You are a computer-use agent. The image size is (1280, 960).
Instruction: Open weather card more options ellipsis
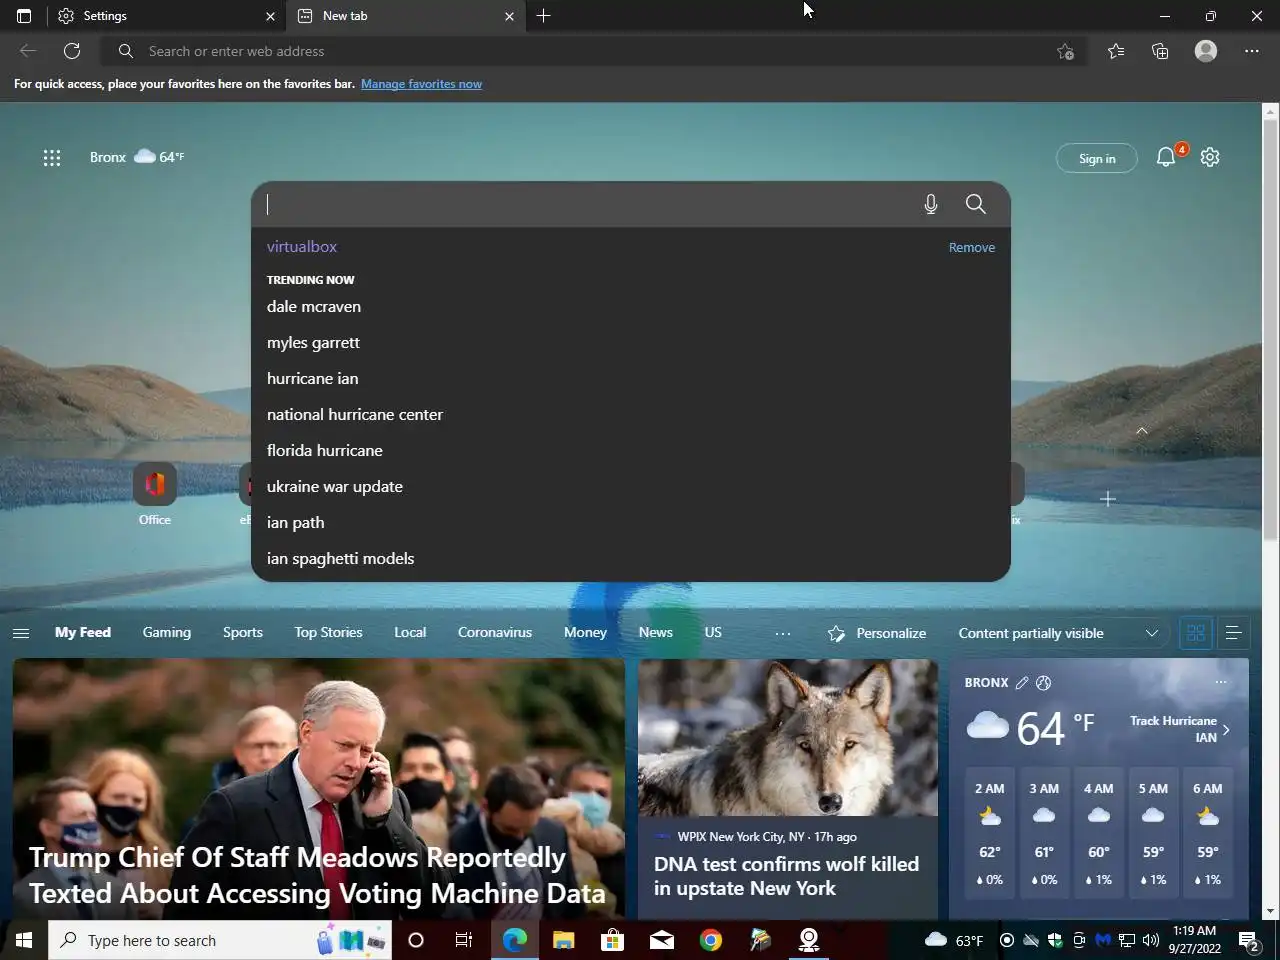click(x=1220, y=682)
